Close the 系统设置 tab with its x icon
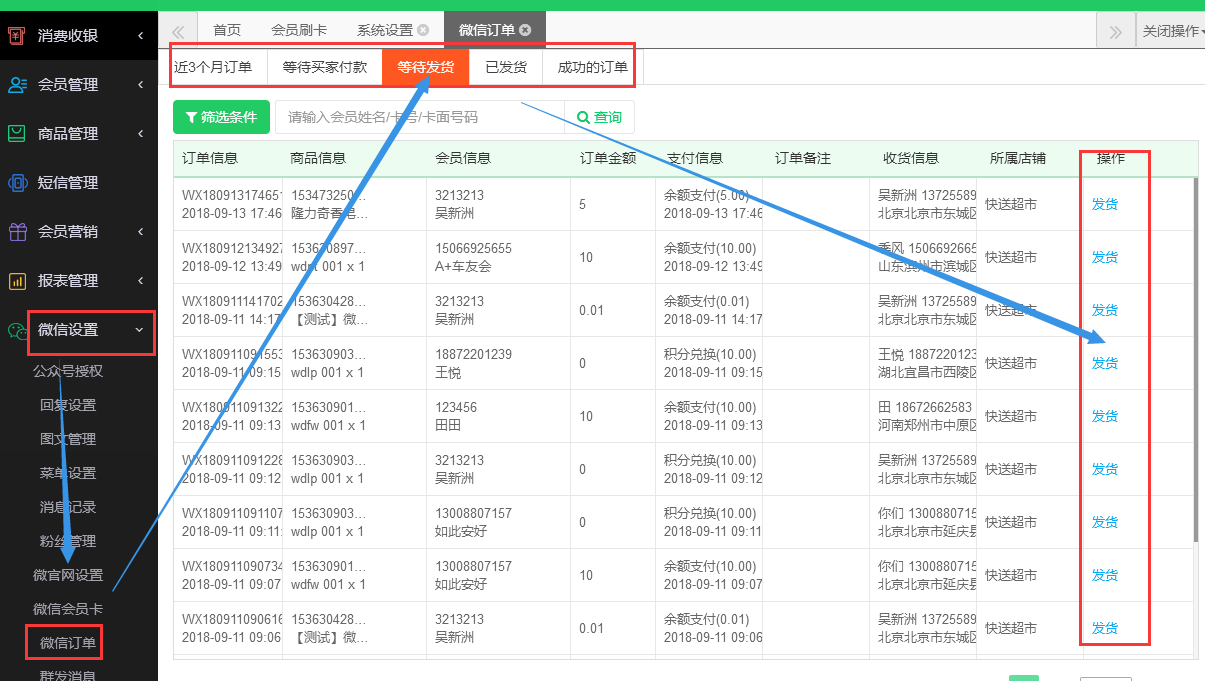The height and width of the screenshot is (681, 1205). [x=423, y=30]
